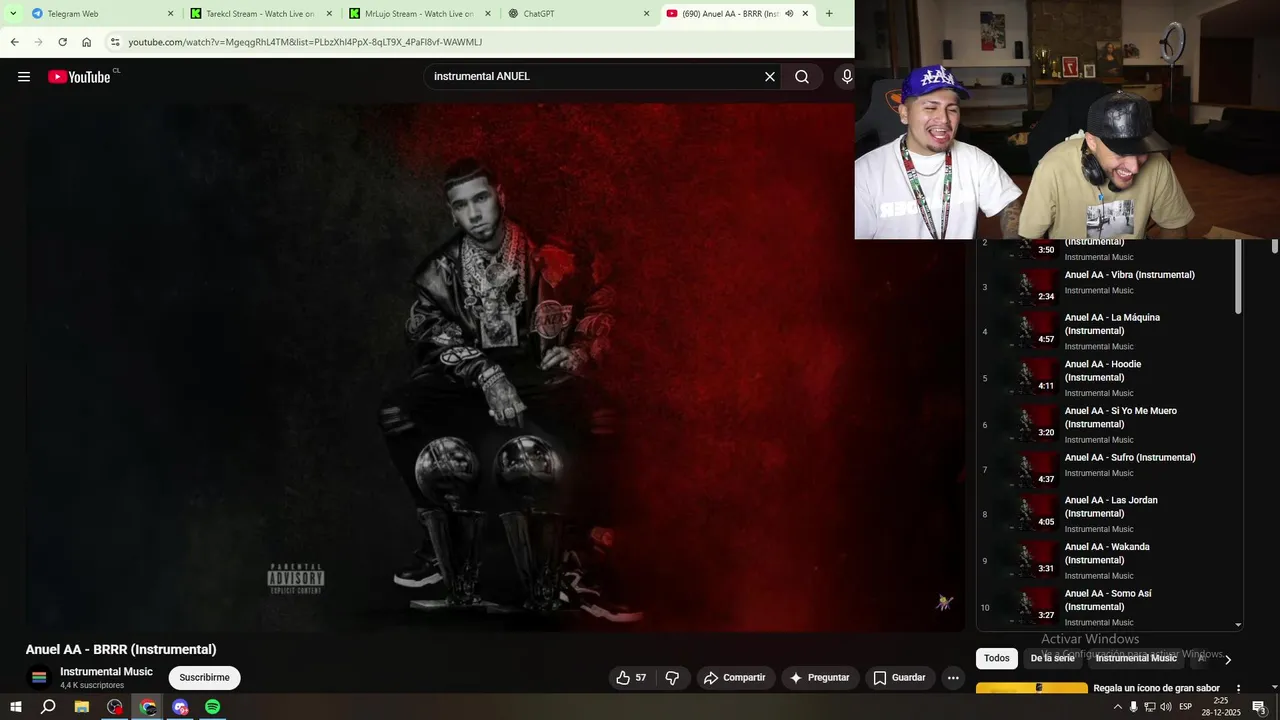Open the Instrumental Music channel avatar
1280x720 pixels.
tap(39, 678)
